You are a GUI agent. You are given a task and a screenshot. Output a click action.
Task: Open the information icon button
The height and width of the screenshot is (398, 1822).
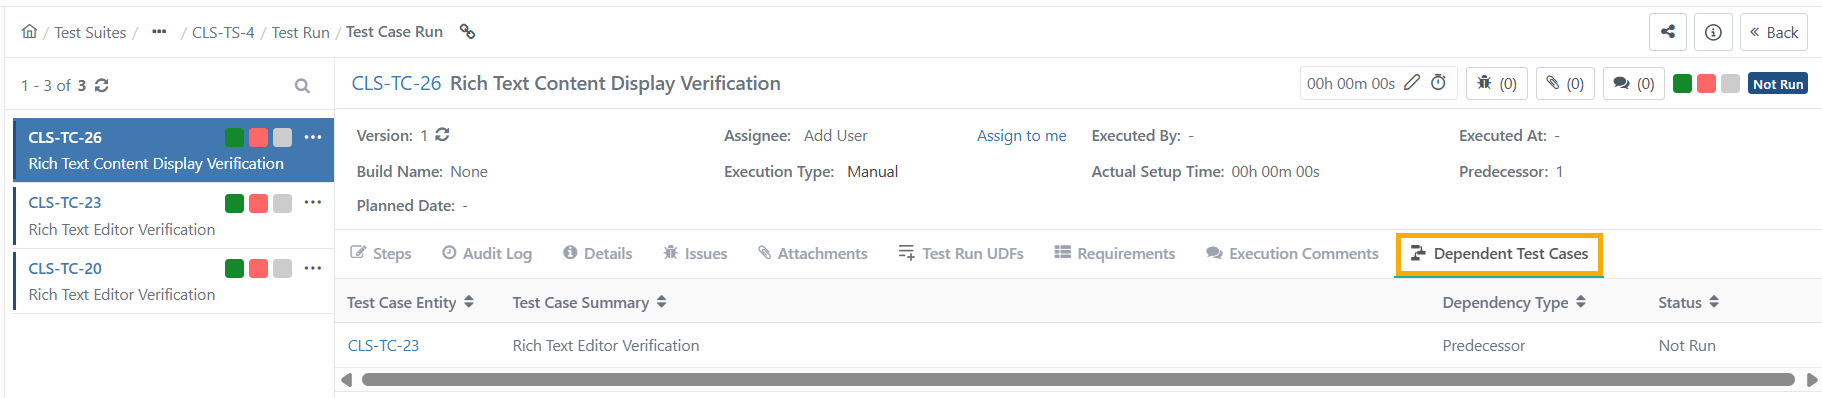(x=1713, y=32)
